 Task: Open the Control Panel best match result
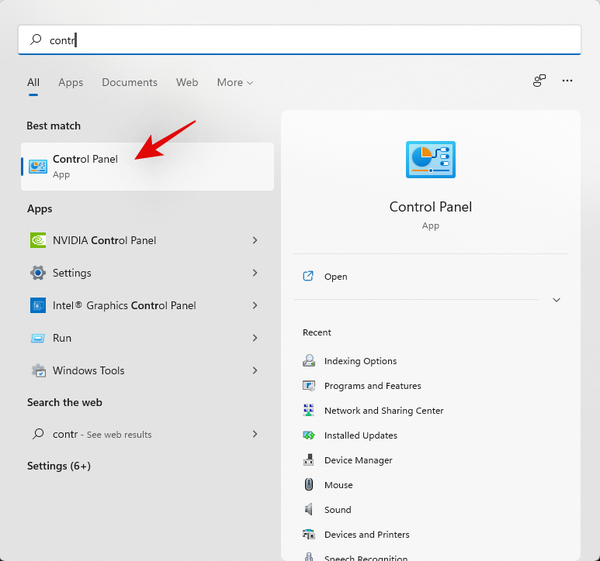tap(85, 166)
